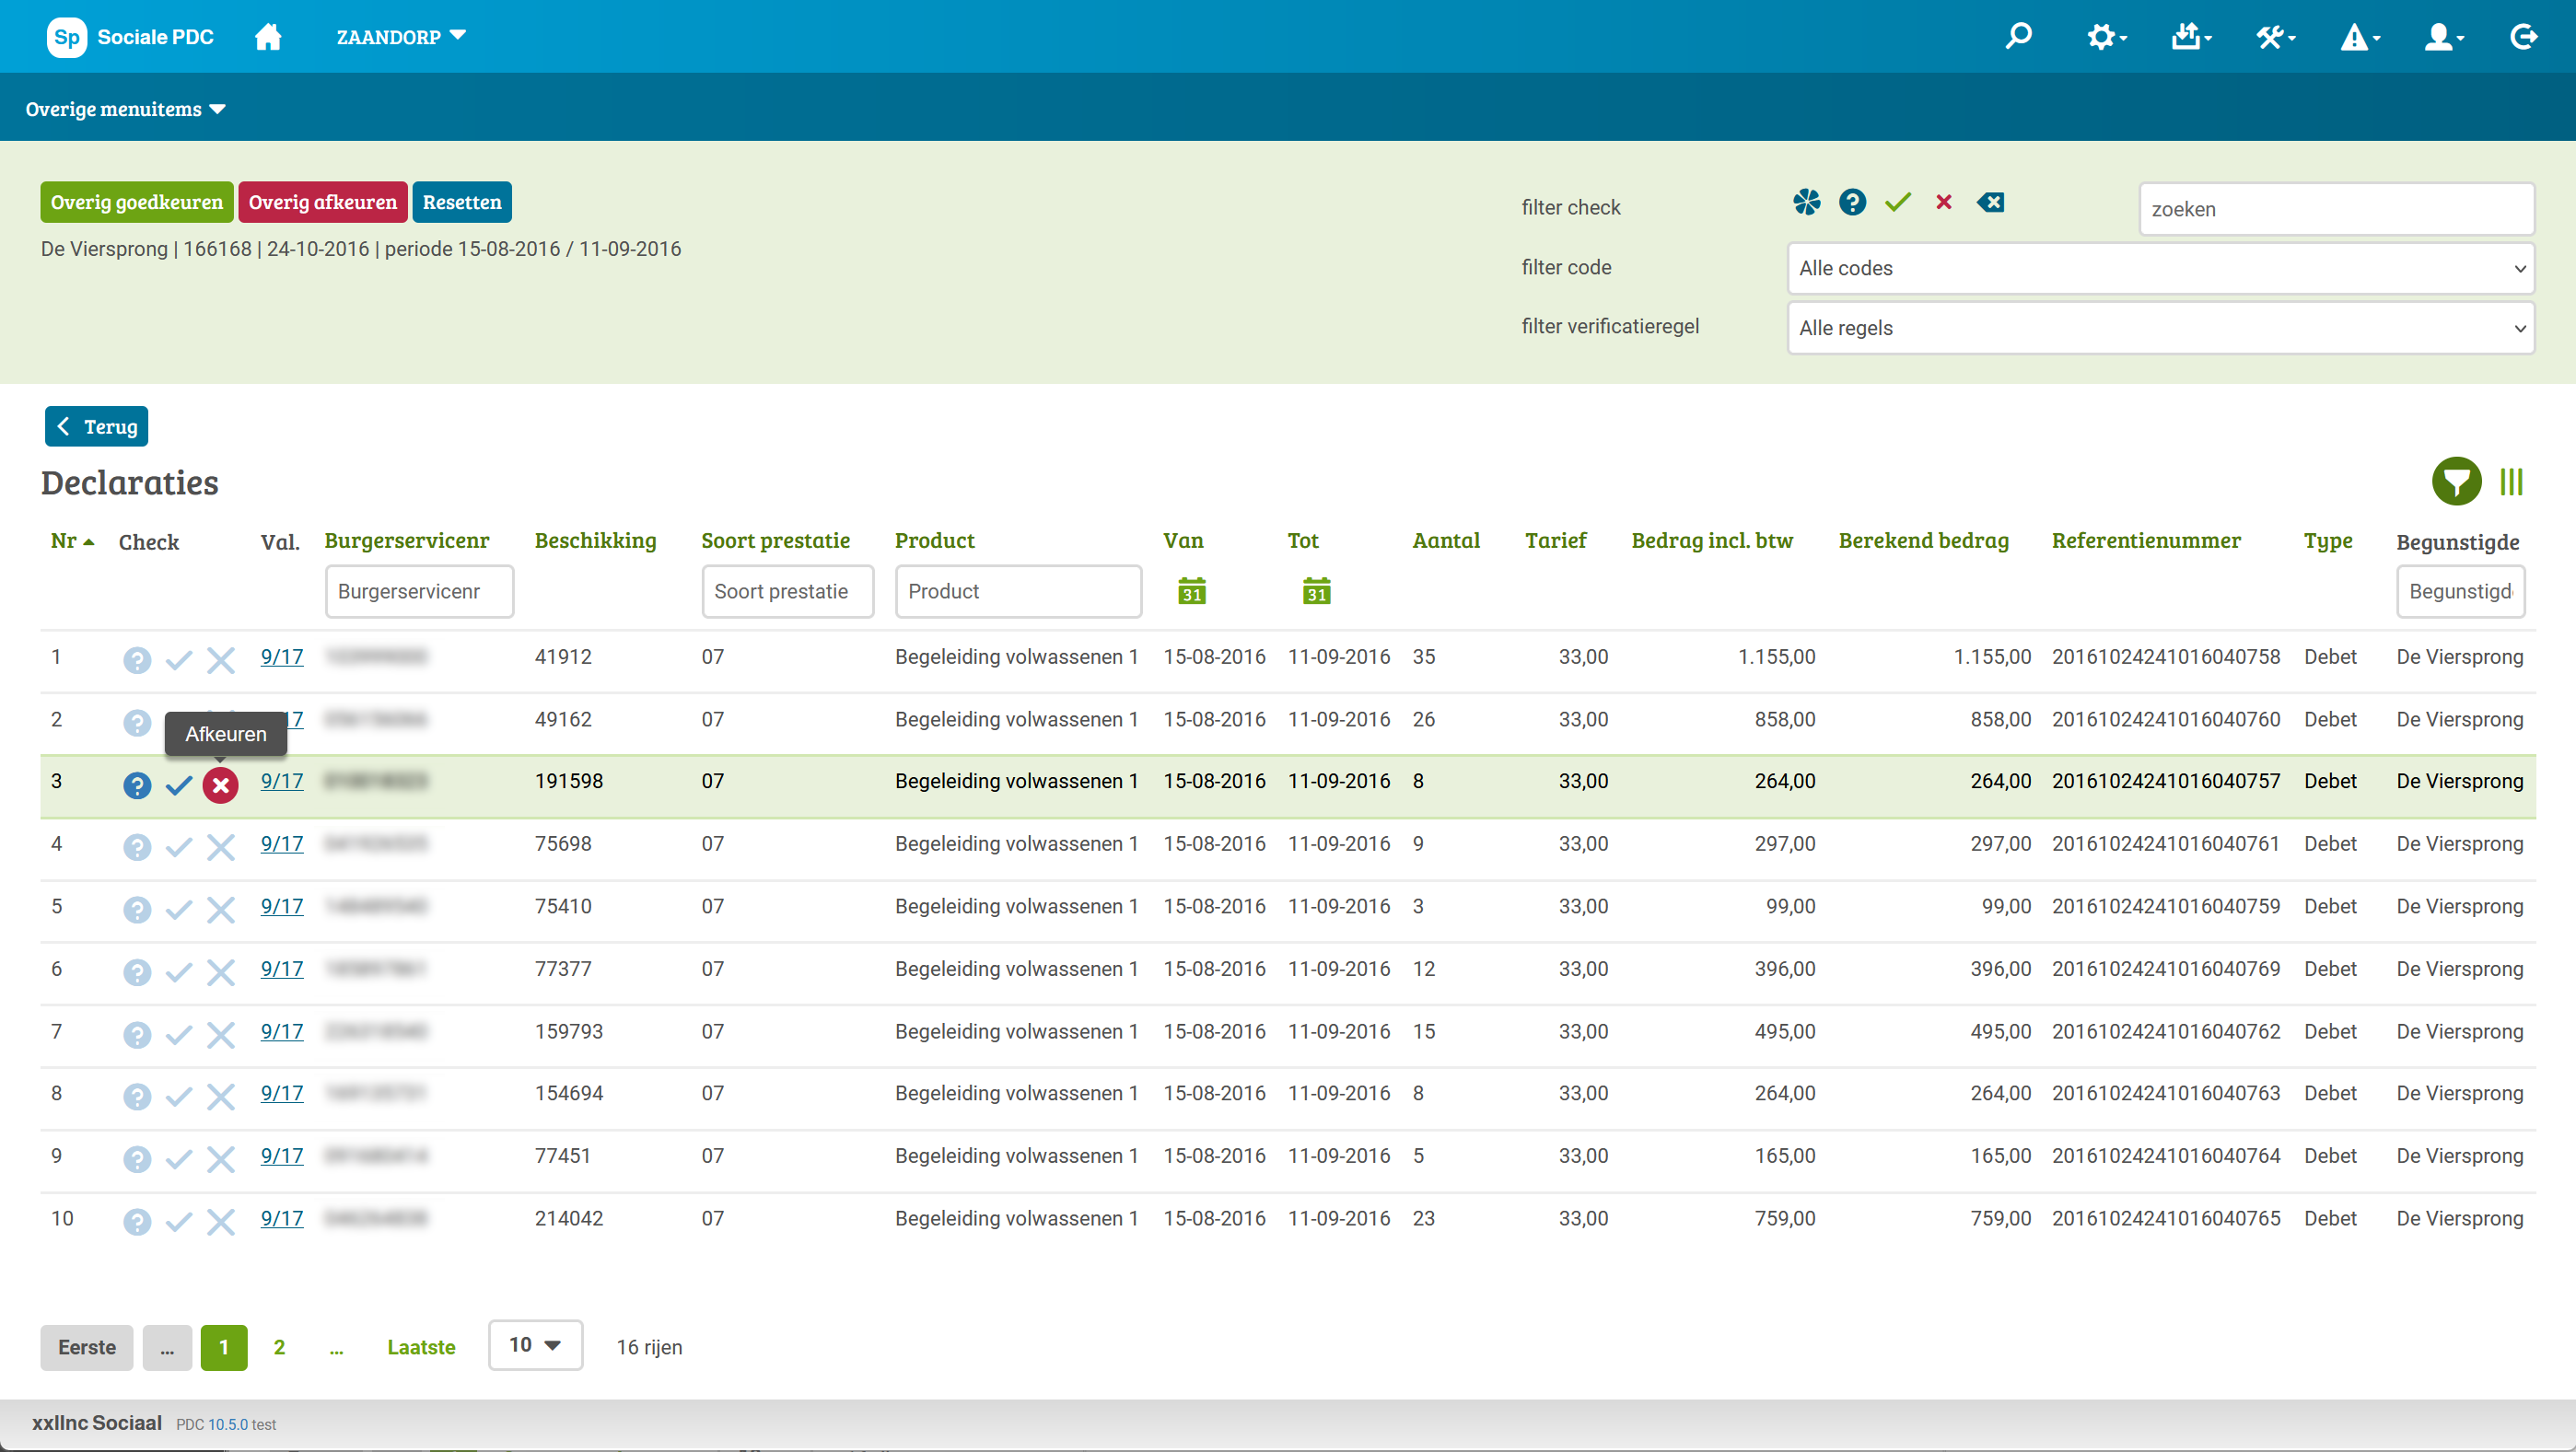Mark row 2 as questionable

point(137,722)
